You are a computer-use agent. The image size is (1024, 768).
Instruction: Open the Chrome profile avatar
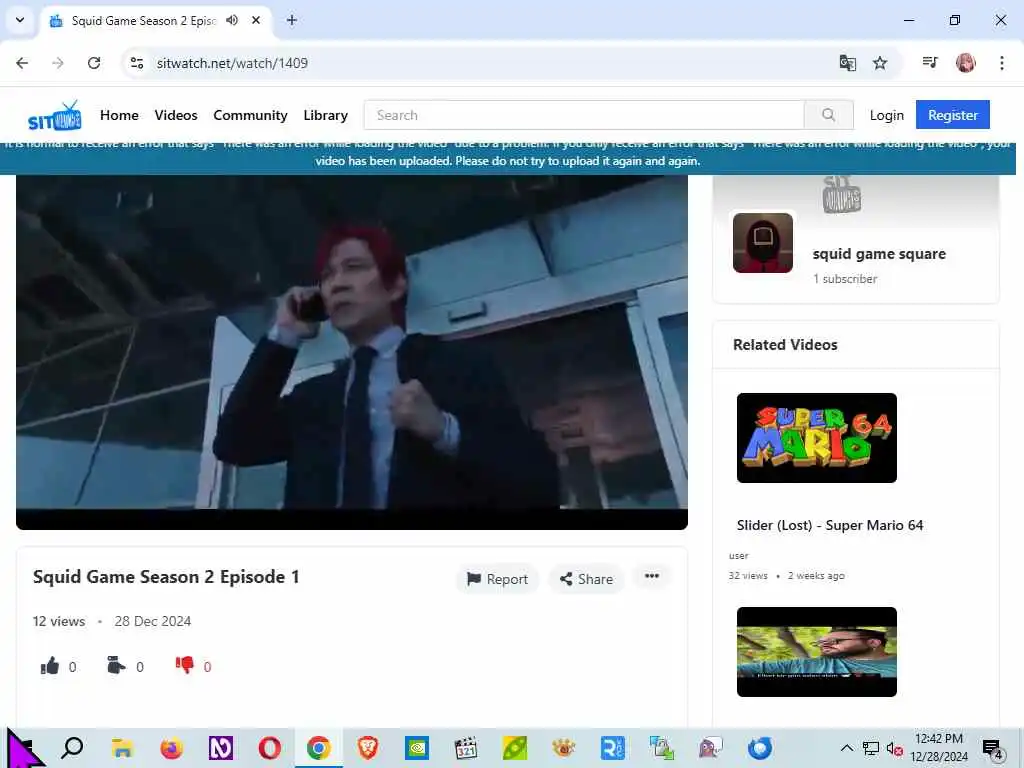click(966, 63)
